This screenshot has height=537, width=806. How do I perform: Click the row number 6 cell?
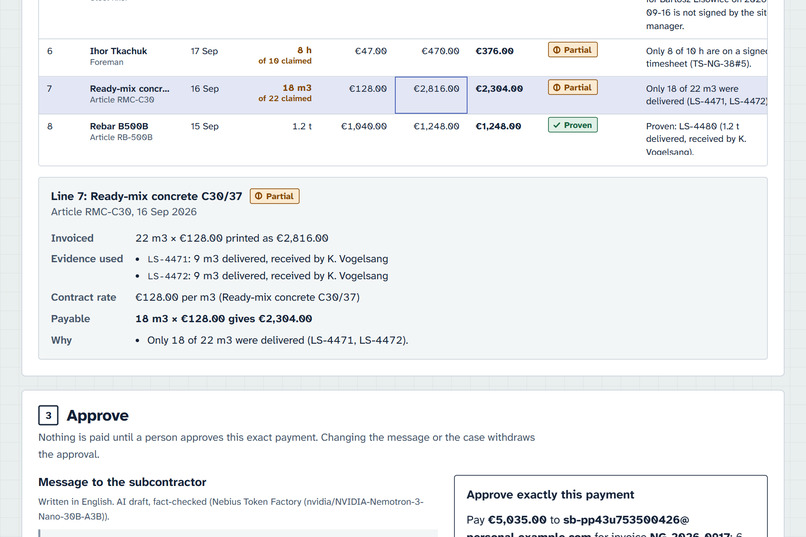tap(49, 51)
